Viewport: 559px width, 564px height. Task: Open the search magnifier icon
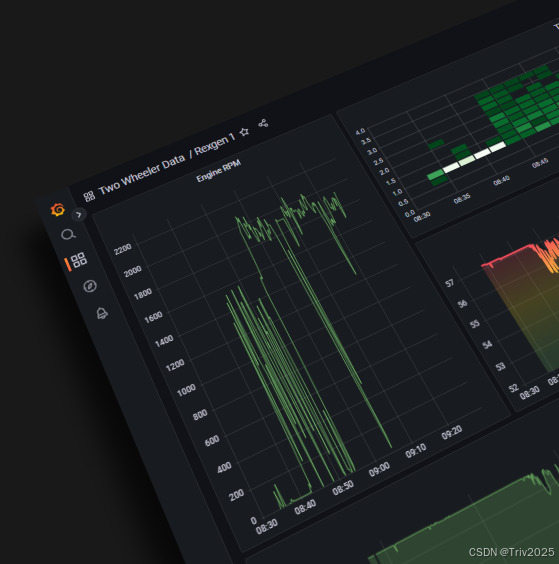click(x=68, y=235)
